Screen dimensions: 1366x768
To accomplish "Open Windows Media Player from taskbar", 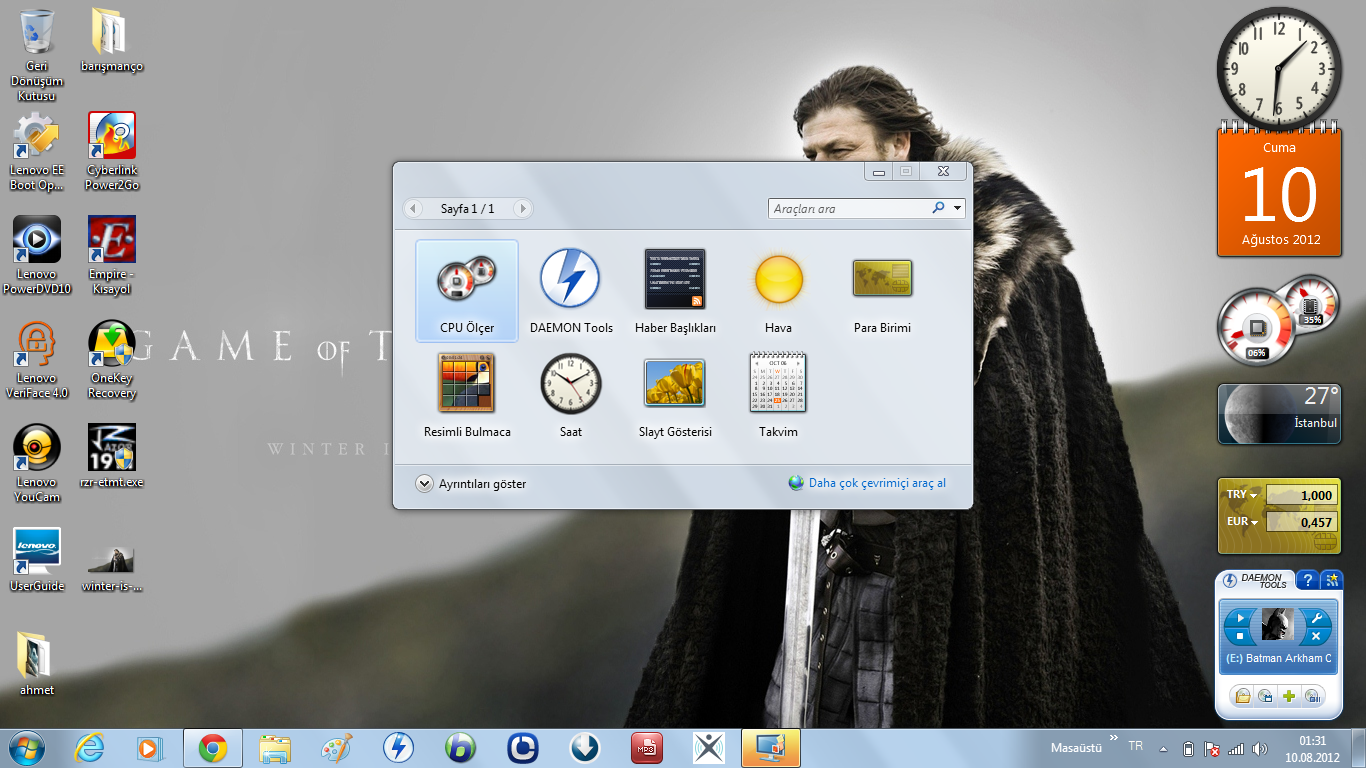I will pyautogui.click(x=150, y=748).
